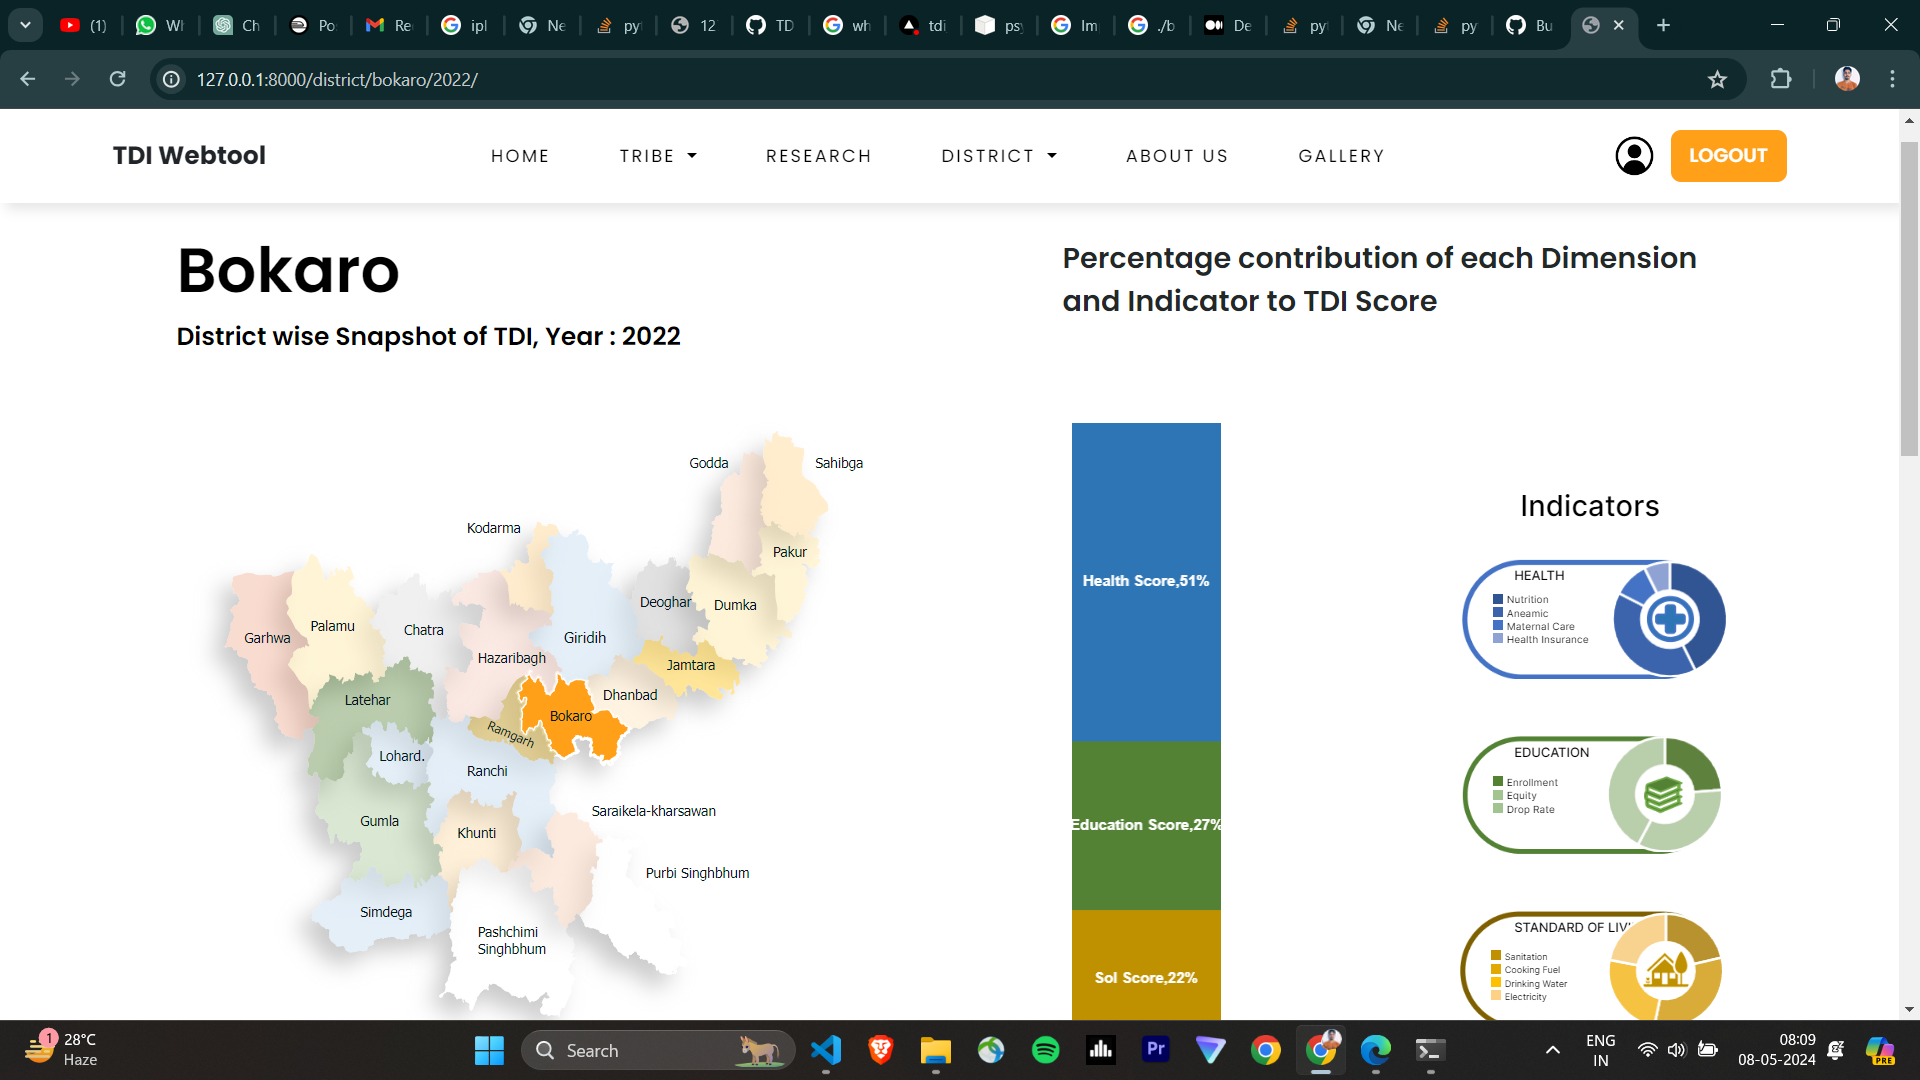Reload the page using refresh icon
The image size is (1920, 1080).
coord(117,79)
